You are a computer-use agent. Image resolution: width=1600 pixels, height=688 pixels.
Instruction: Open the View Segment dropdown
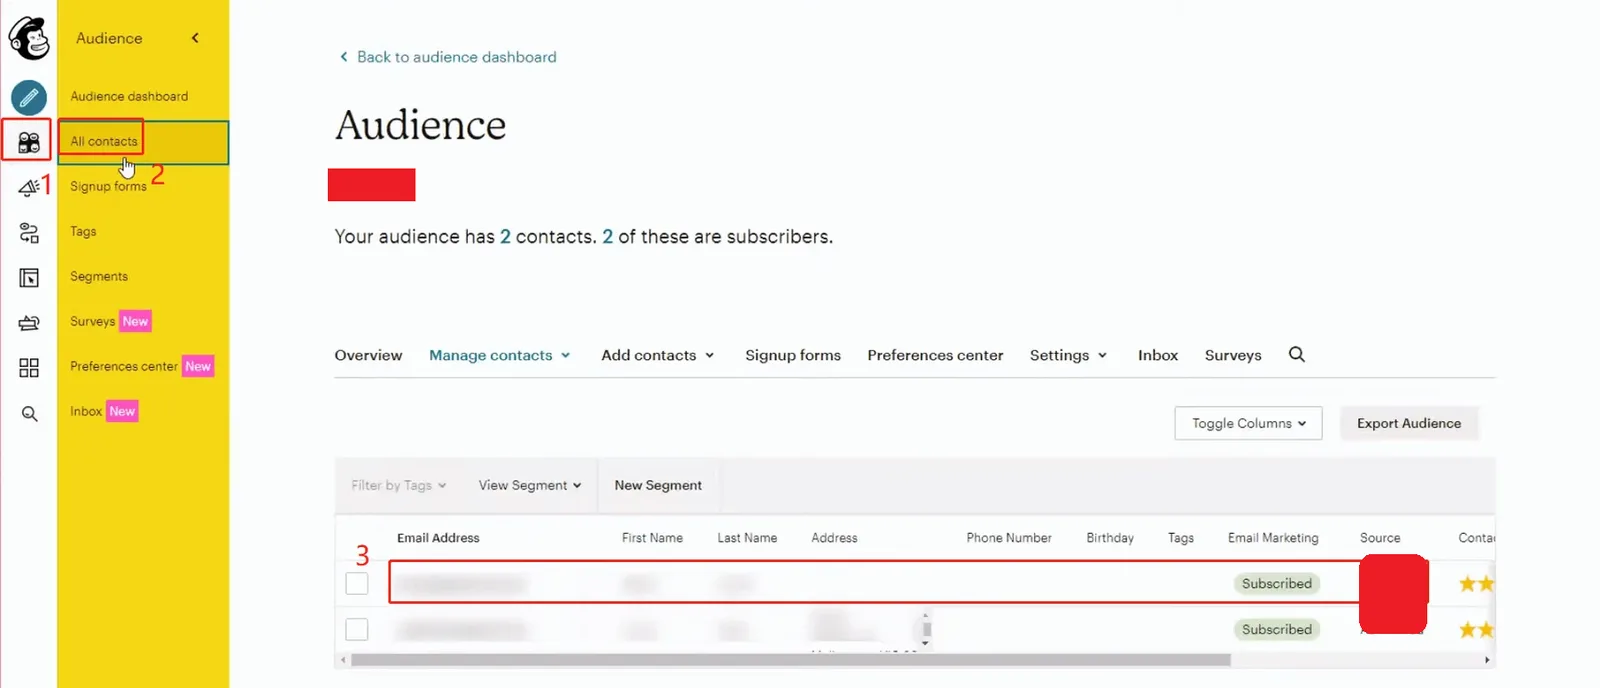point(530,485)
